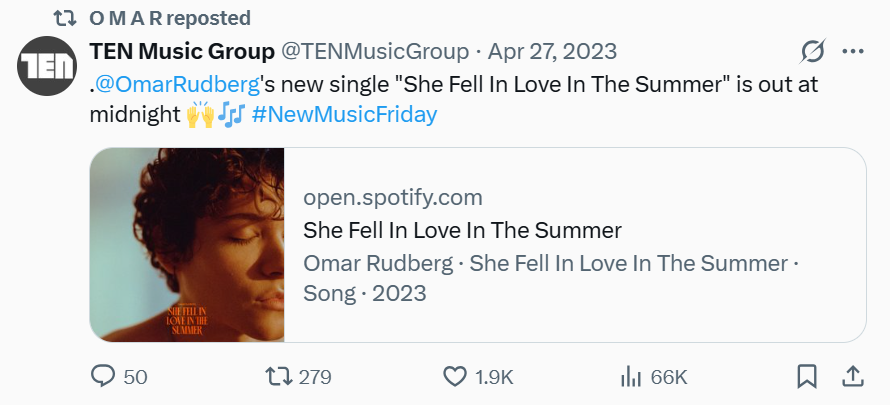The image size is (890, 405).
Task: Open view analytics bar chart icon
Action: pos(631,376)
